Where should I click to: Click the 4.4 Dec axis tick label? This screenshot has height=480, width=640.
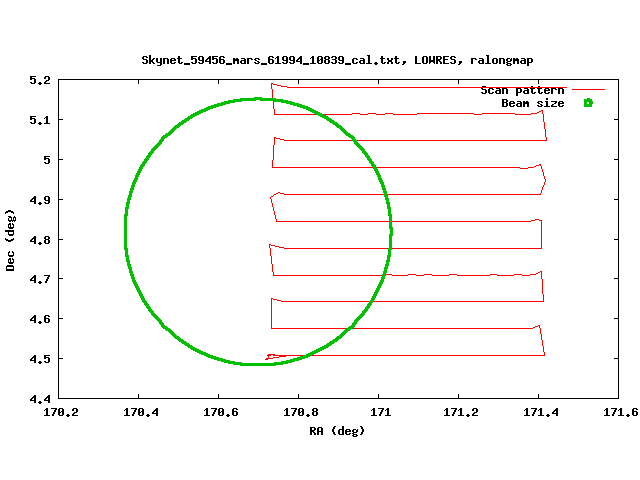click(40, 399)
